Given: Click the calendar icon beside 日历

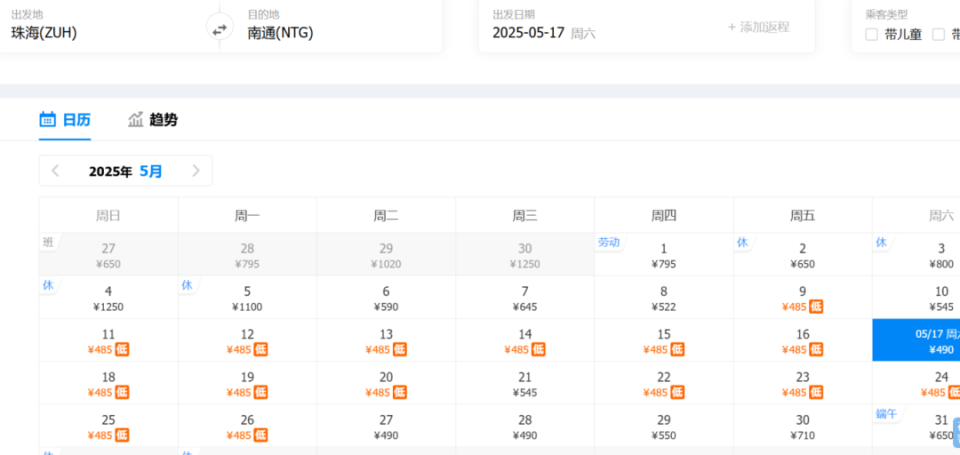Looking at the screenshot, I should tap(47, 119).
